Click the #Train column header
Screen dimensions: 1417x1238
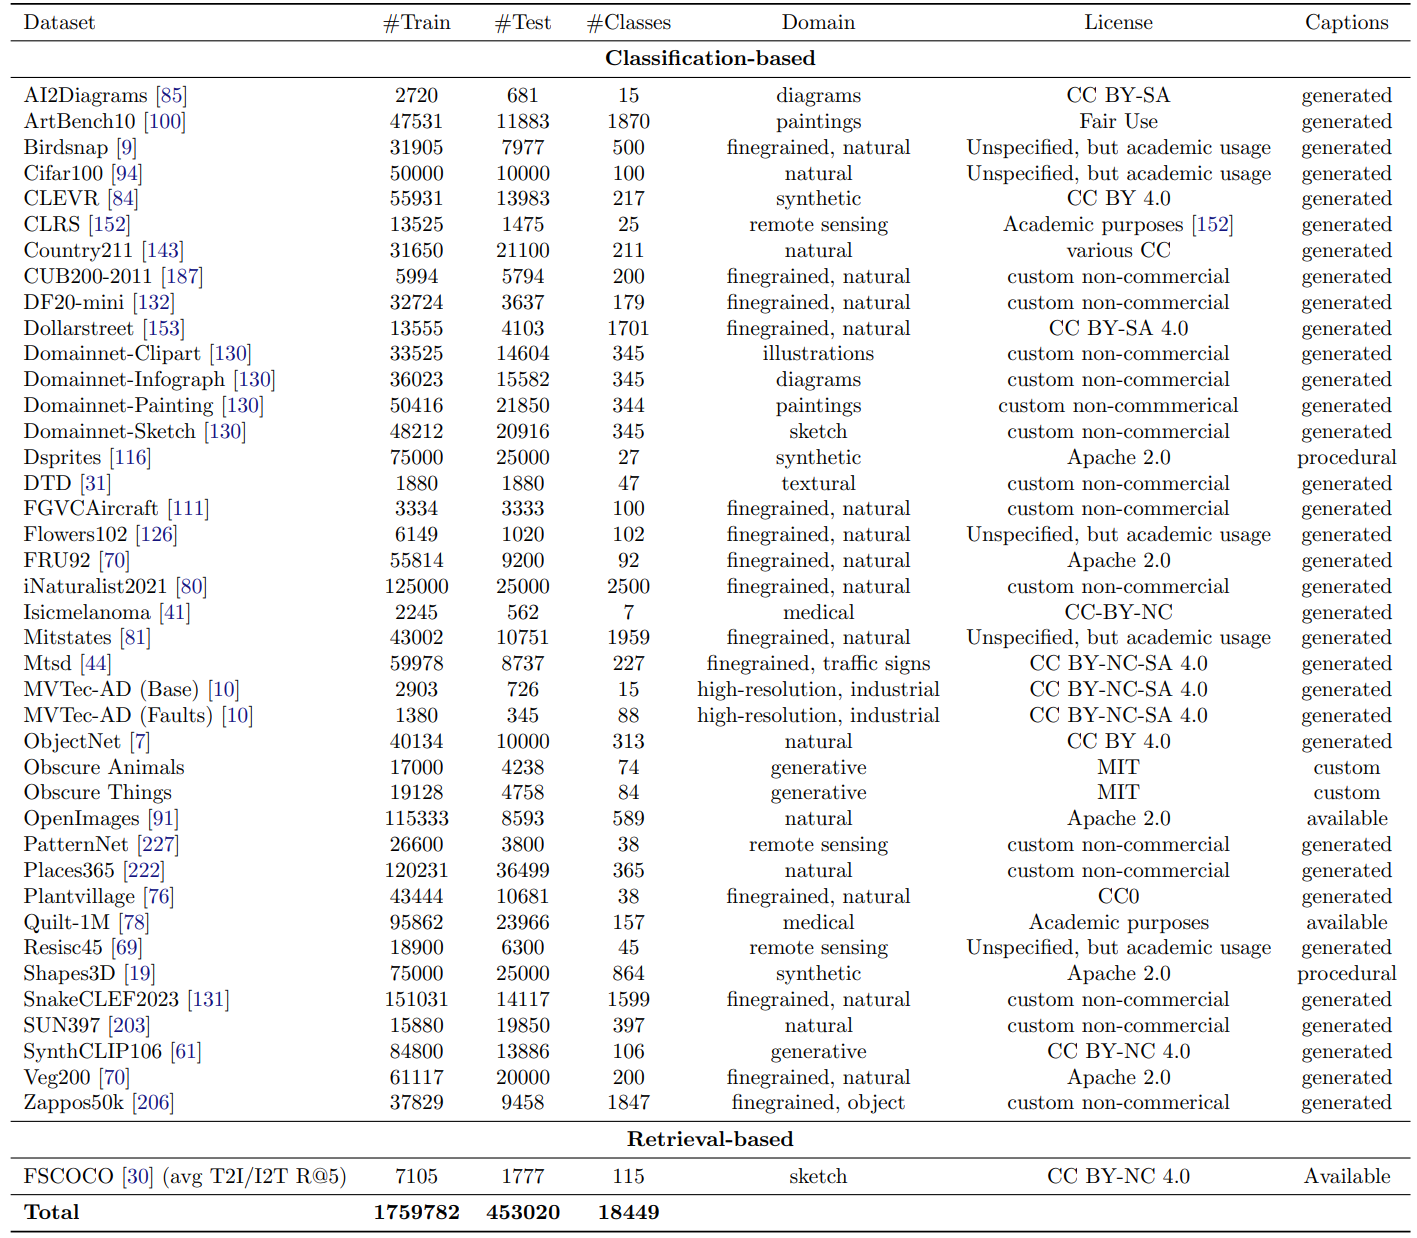417,22
